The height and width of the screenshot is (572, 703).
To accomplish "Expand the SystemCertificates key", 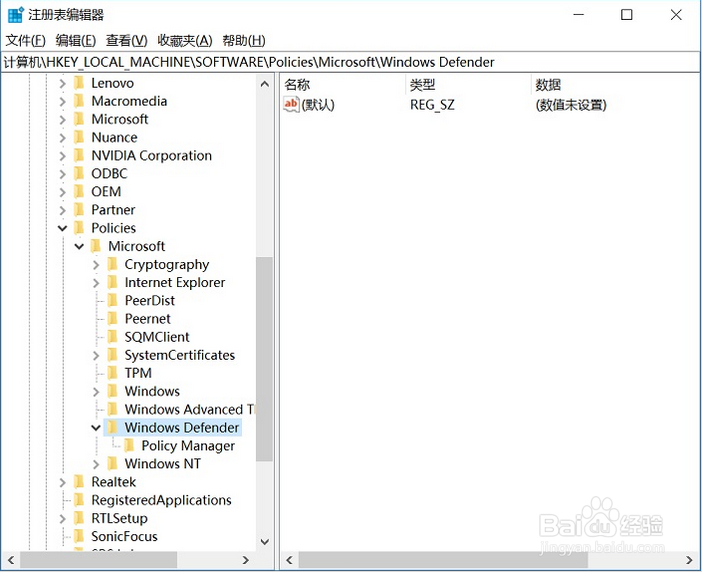I will (96, 355).
